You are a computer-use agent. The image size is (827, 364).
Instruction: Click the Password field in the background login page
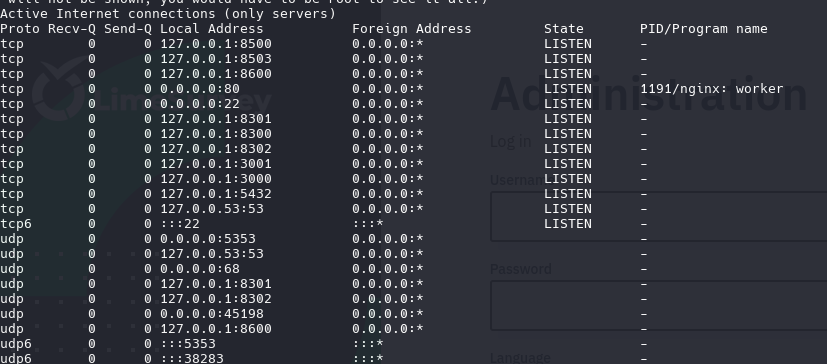(659, 306)
